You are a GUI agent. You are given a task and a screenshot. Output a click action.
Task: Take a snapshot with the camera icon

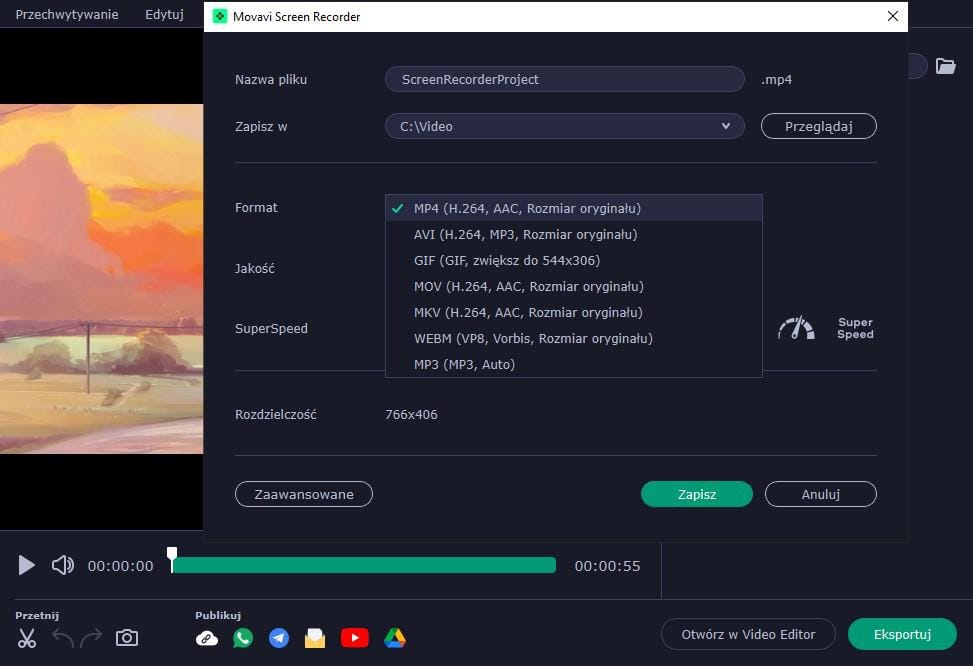127,638
